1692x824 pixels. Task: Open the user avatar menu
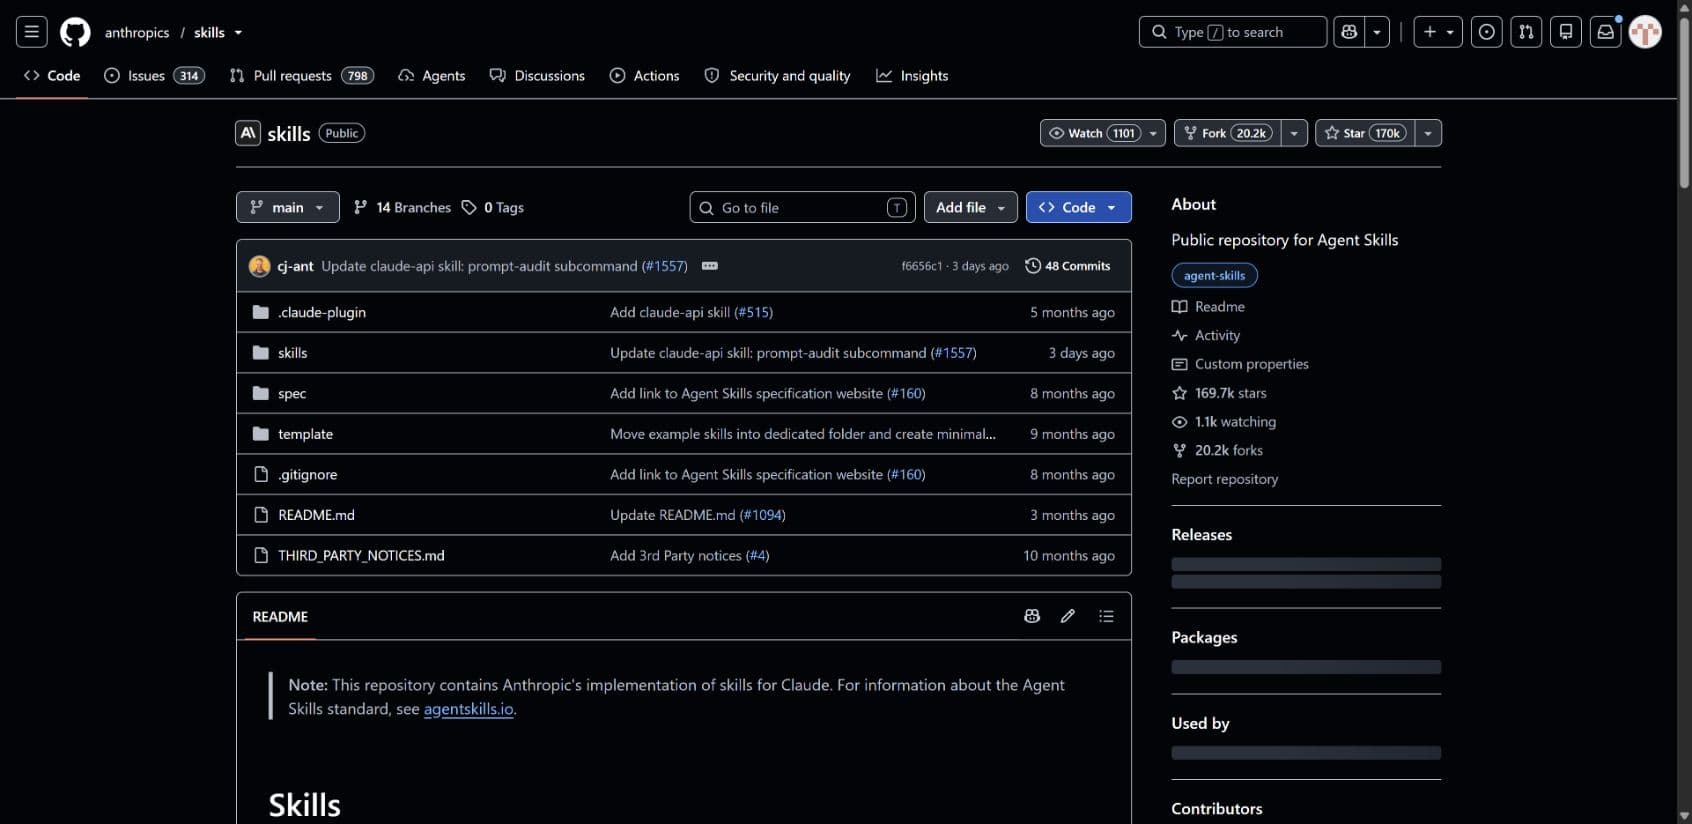click(1645, 32)
